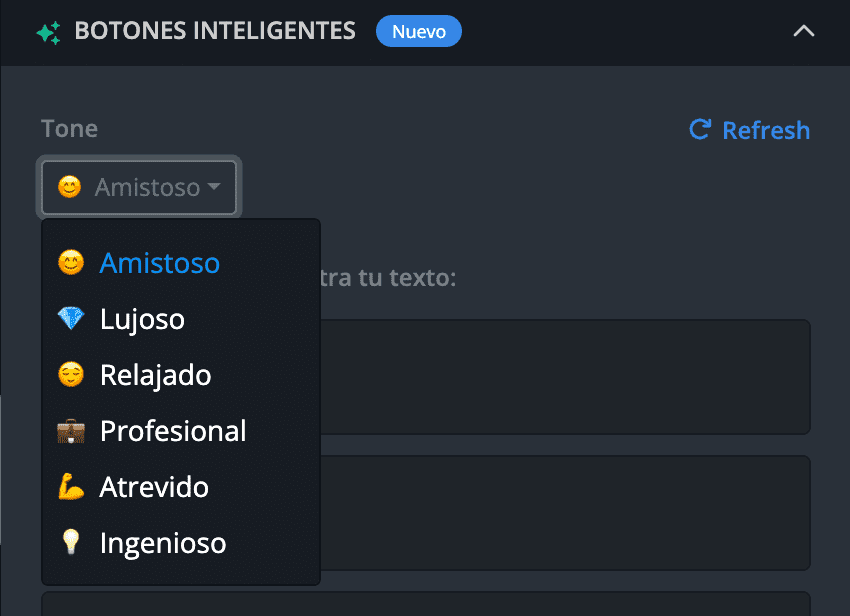Click the flexed arm emoji next to Atrevido

pyautogui.click(x=71, y=486)
